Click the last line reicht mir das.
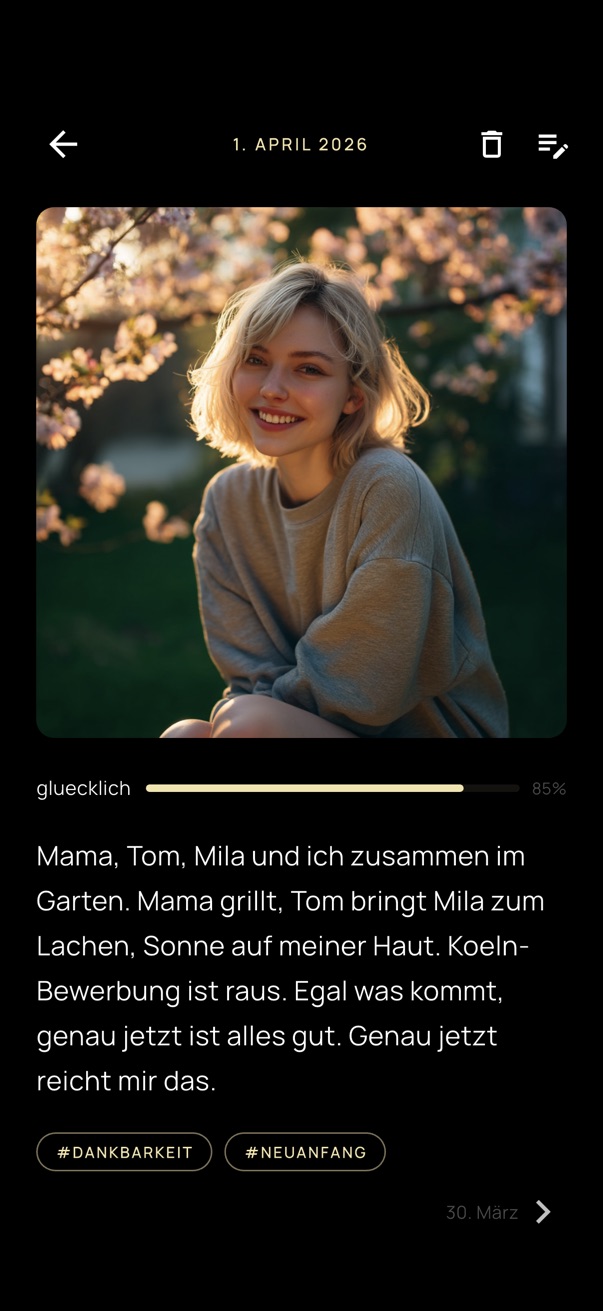The height and width of the screenshot is (1311, 603). coord(126,1081)
